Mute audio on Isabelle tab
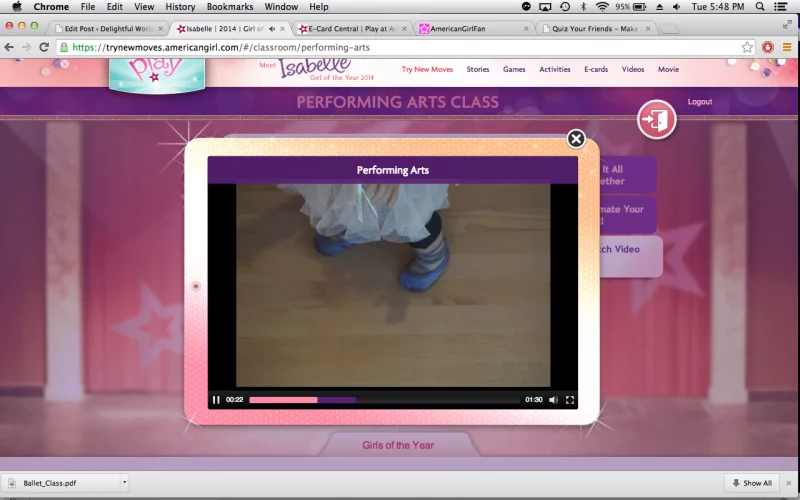 coord(272,29)
